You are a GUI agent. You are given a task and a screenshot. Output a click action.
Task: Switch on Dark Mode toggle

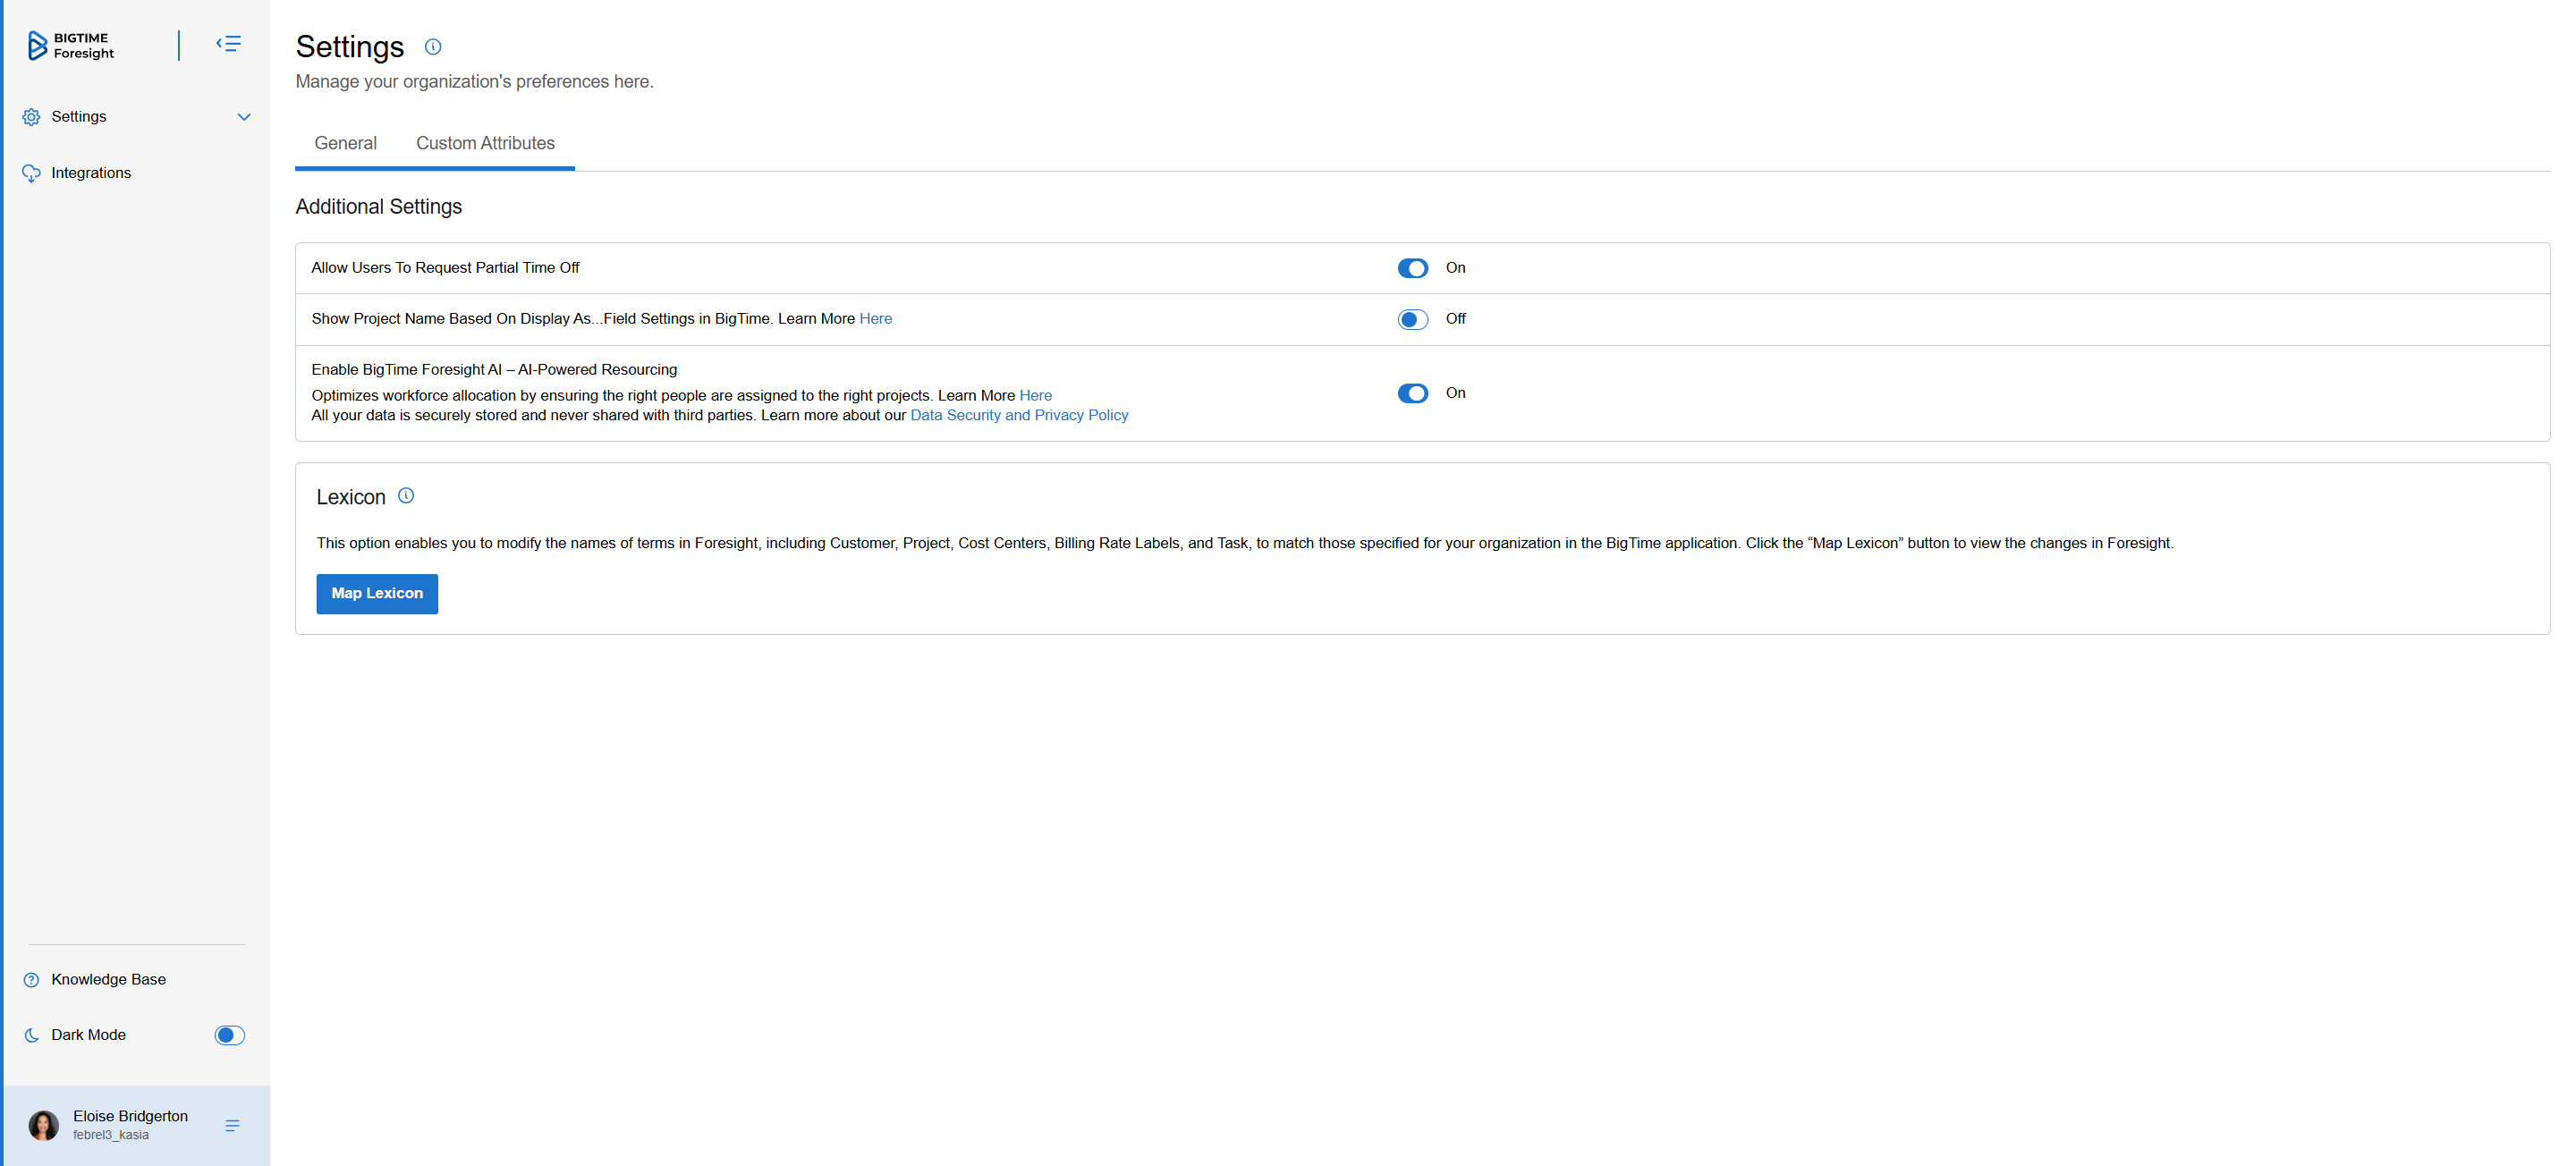point(229,1035)
